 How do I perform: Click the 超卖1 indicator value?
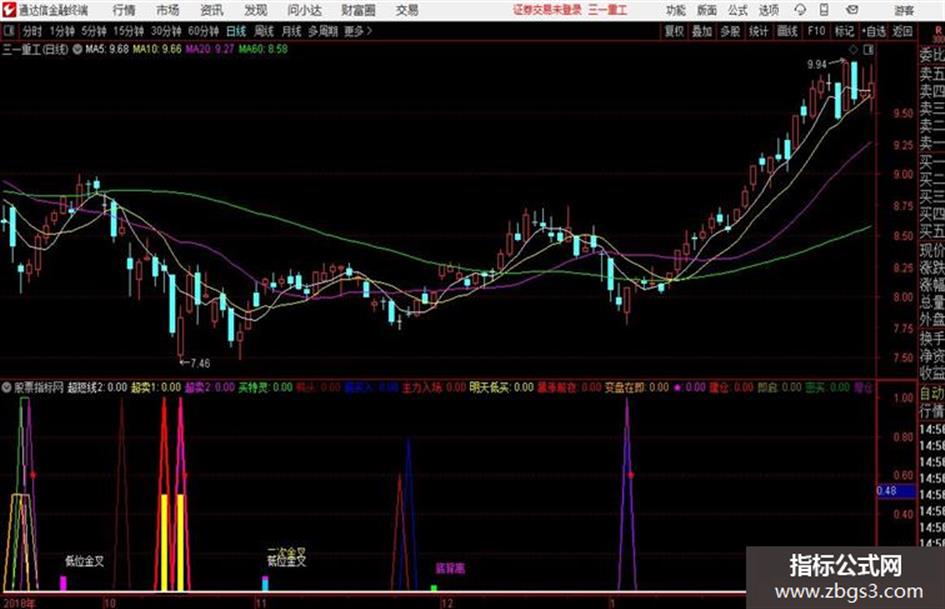pyautogui.click(x=155, y=387)
